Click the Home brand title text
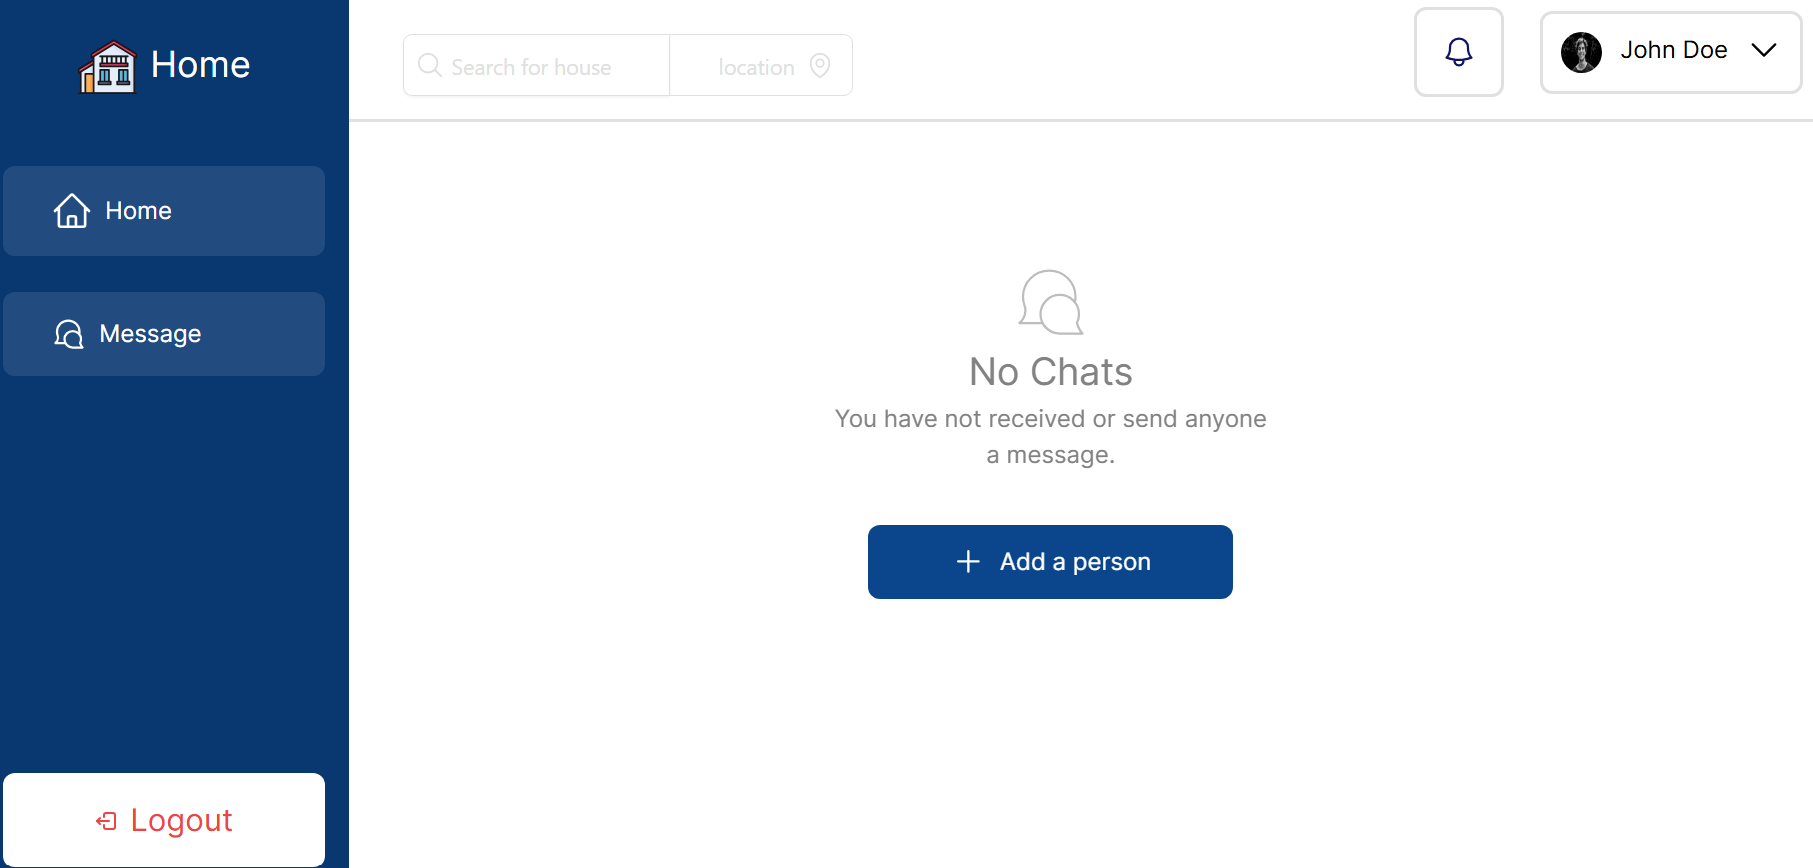 (x=200, y=65)
